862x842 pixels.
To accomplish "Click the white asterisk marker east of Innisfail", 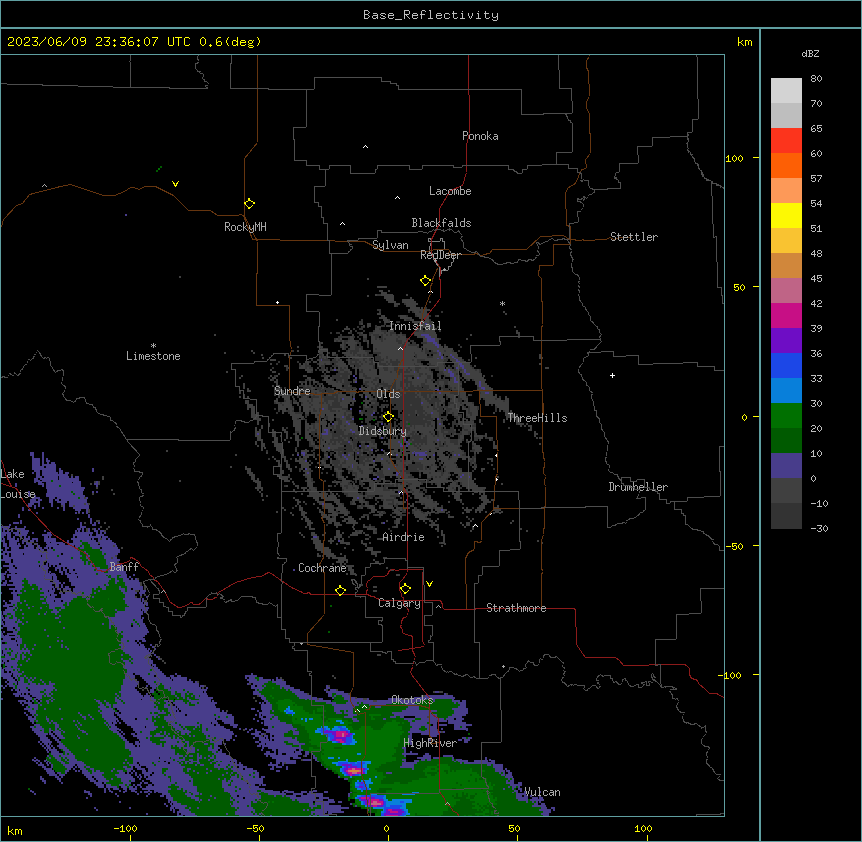I will pyautogui.click(x=502, y=303).
